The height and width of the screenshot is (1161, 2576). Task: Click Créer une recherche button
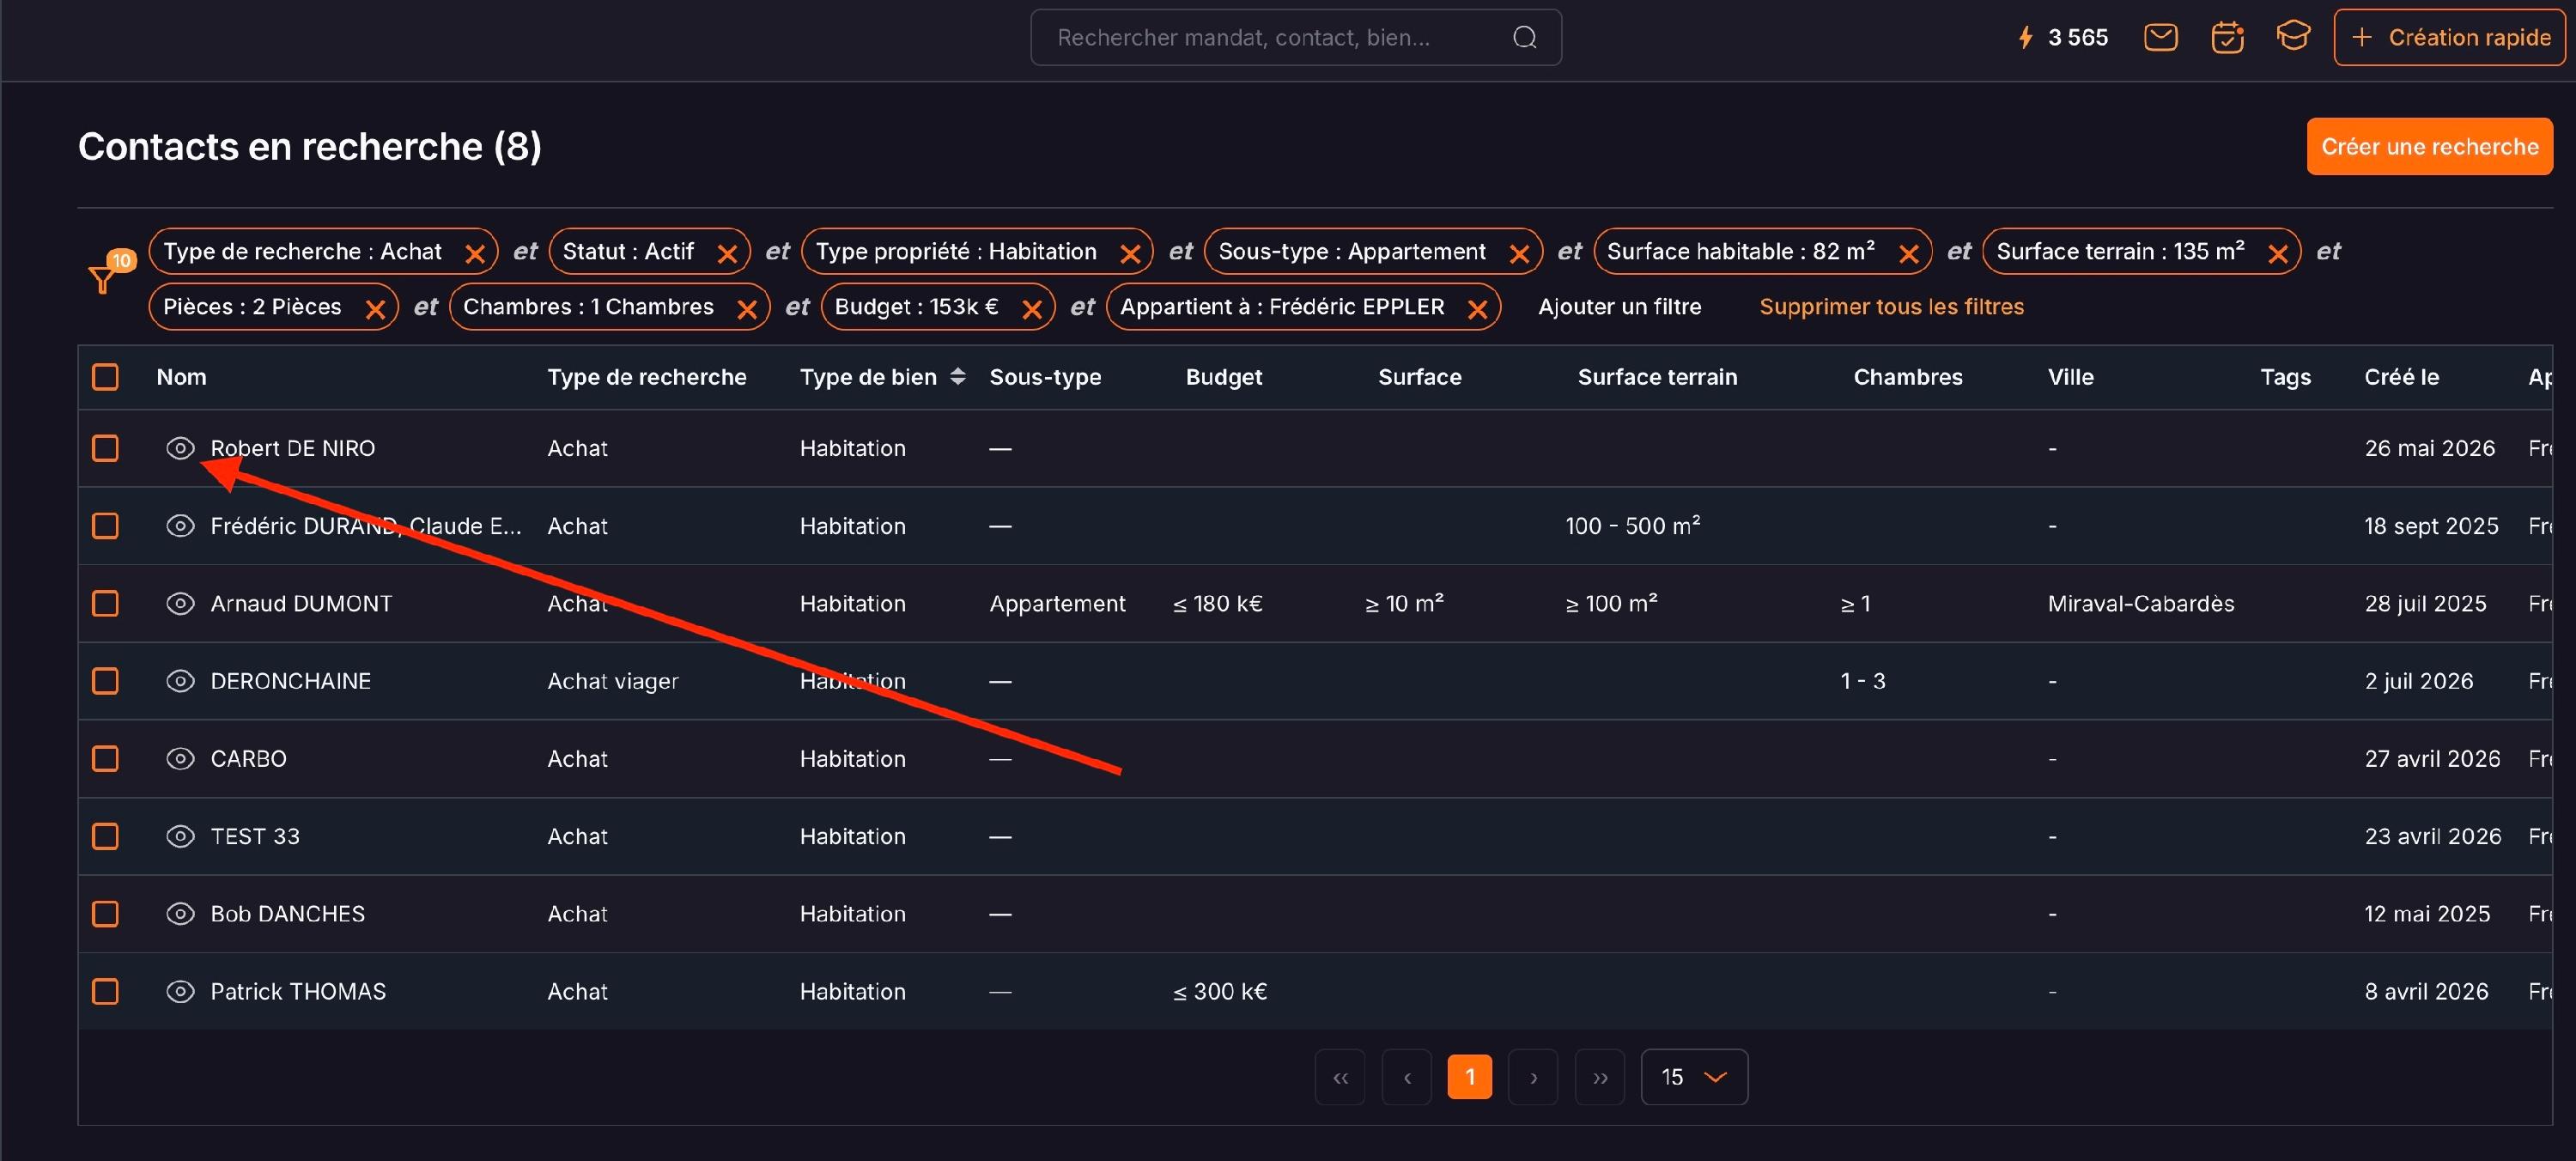click(2429, 147)
